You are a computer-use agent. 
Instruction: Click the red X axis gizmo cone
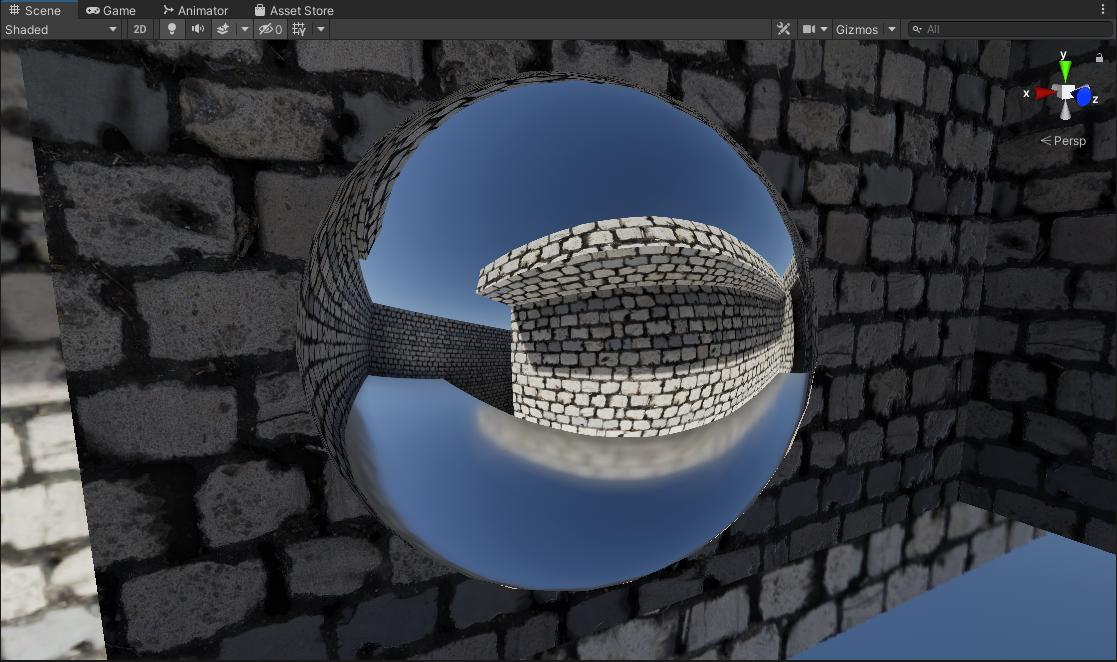coord(1044,93)
